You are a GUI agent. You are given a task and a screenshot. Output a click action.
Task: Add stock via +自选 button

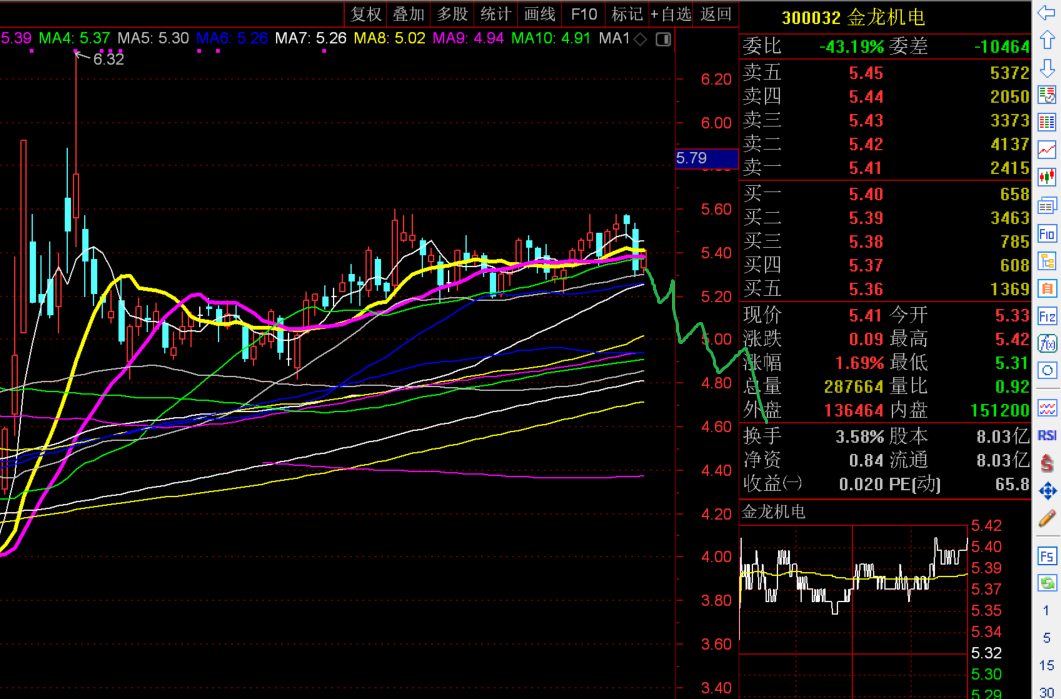pyautogui.click(x=671, y=14)
